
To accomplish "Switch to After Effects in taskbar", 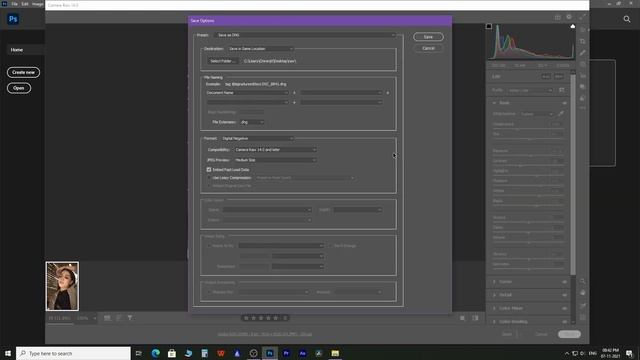I will [302, 353].
